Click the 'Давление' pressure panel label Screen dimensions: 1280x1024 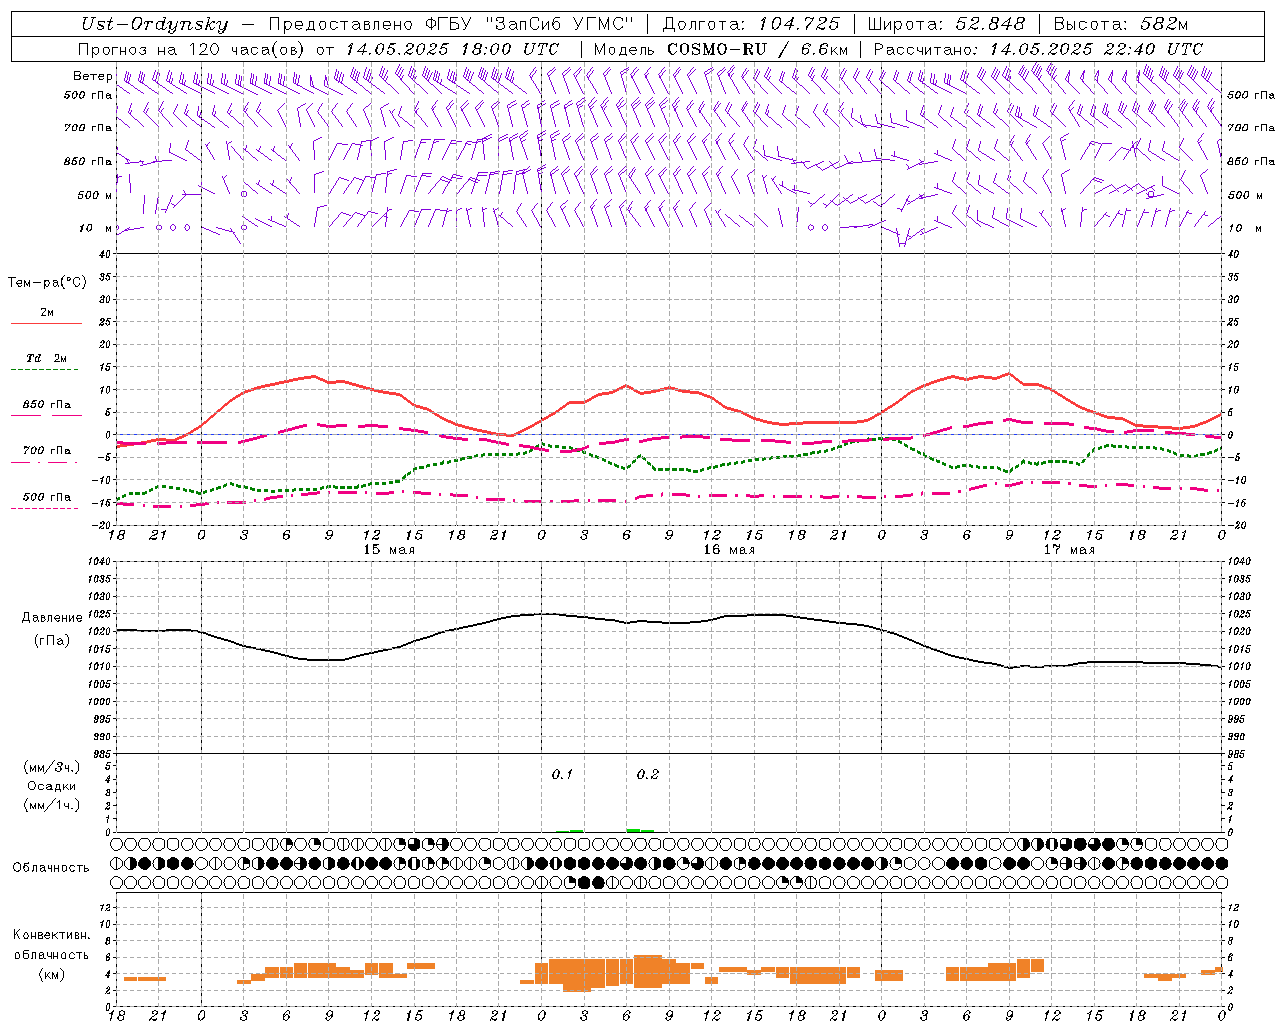[52, 618]
